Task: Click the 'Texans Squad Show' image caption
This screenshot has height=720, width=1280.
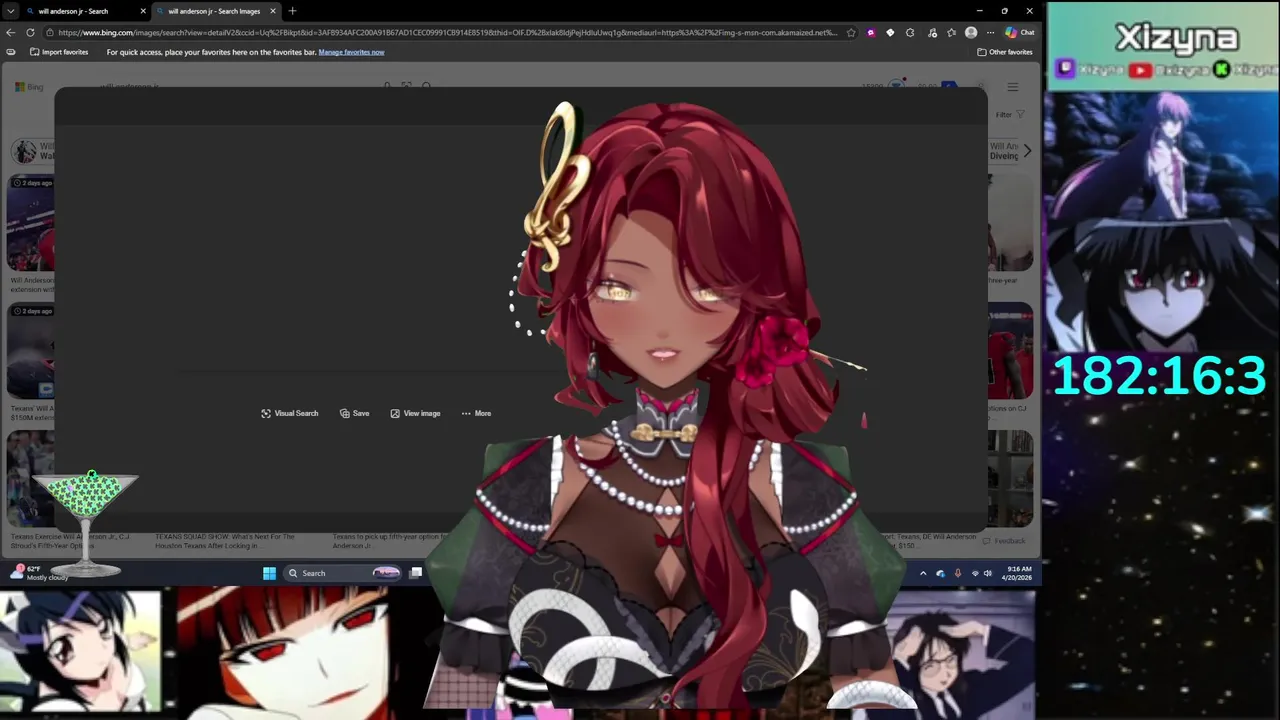Action: click(225, 541)
